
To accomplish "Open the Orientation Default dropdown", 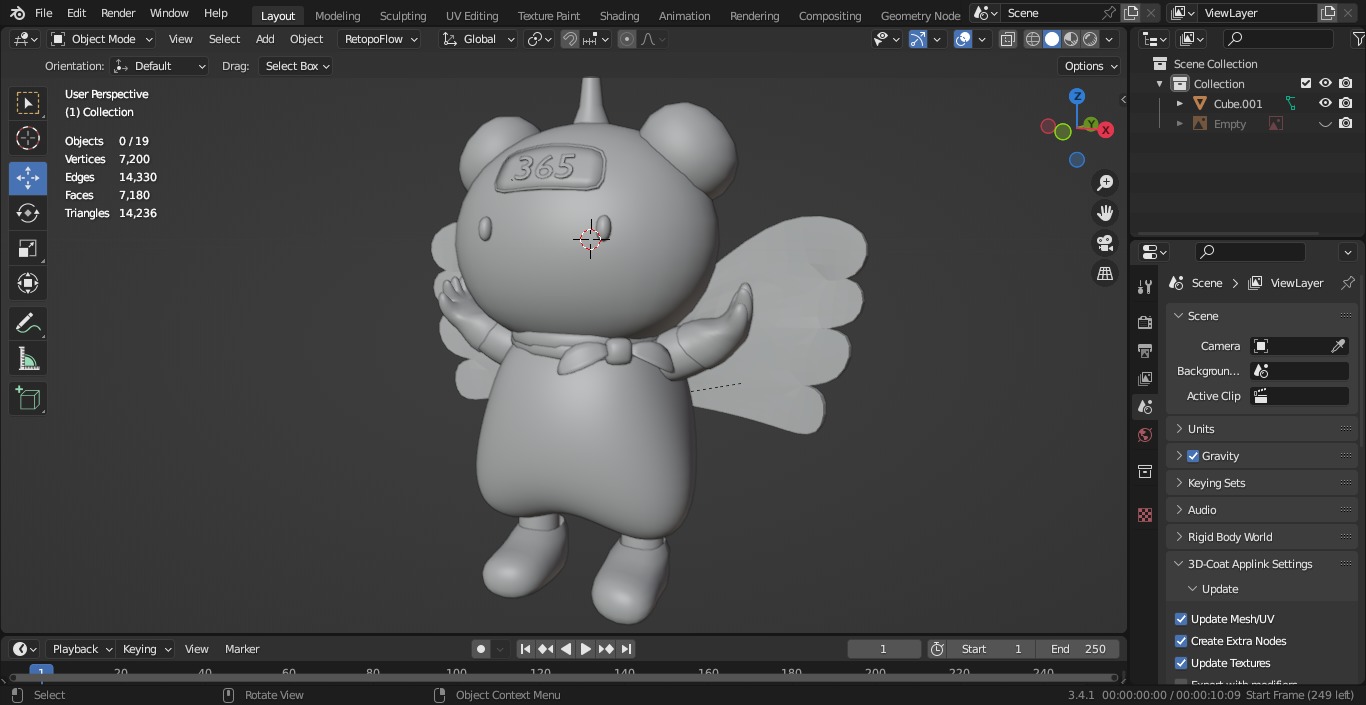I will pos(160,66).
